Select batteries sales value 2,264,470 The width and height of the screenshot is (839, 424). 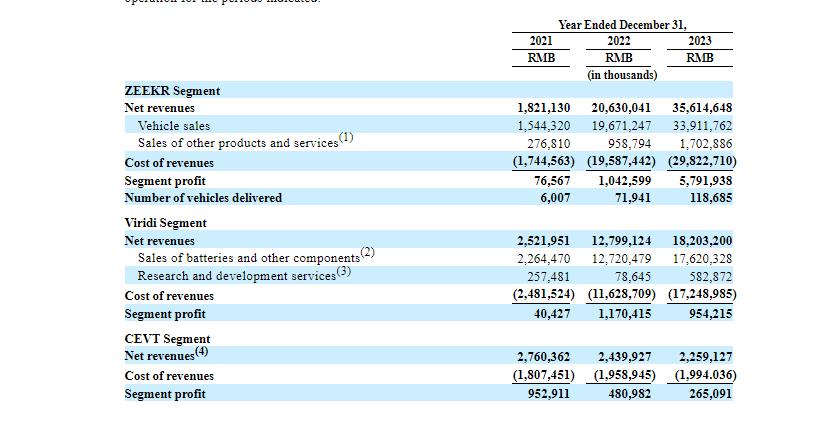(x=544, y=259)
